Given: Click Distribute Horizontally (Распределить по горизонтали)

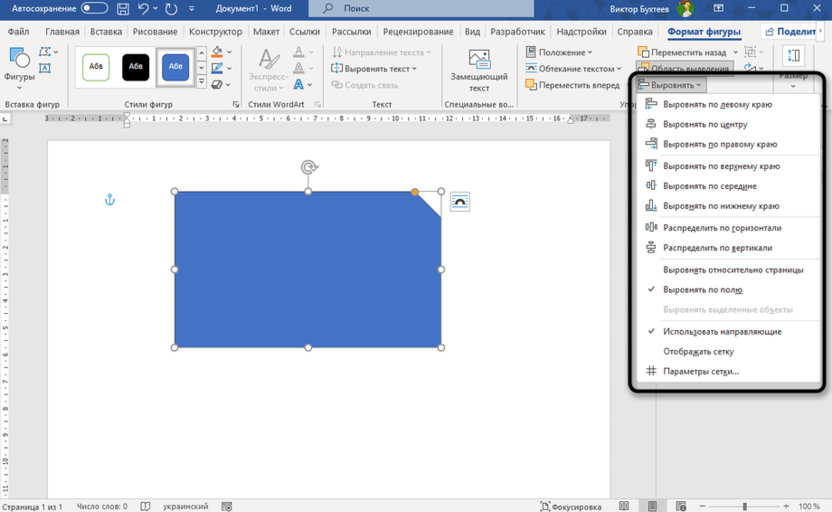Looking at the screenshot, I should pyautogui.click(x=722, y=228).
